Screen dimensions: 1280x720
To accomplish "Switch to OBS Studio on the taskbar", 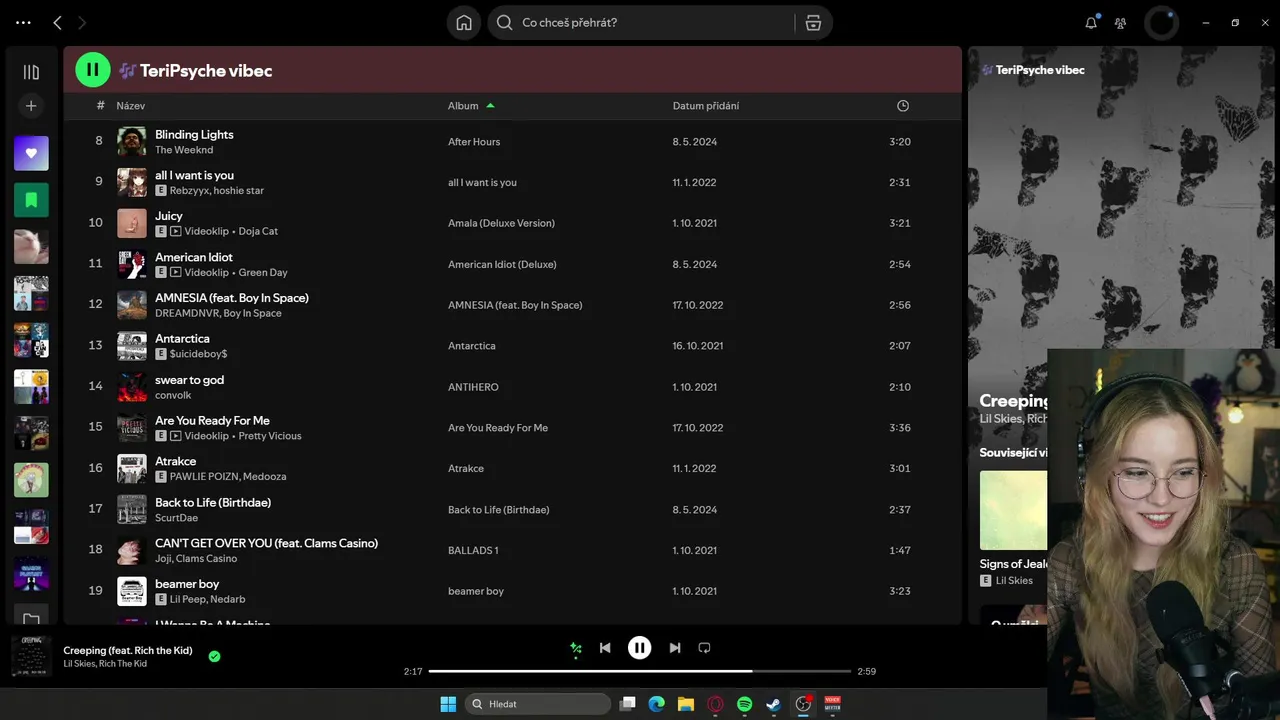I will click(x=803, y=704).
